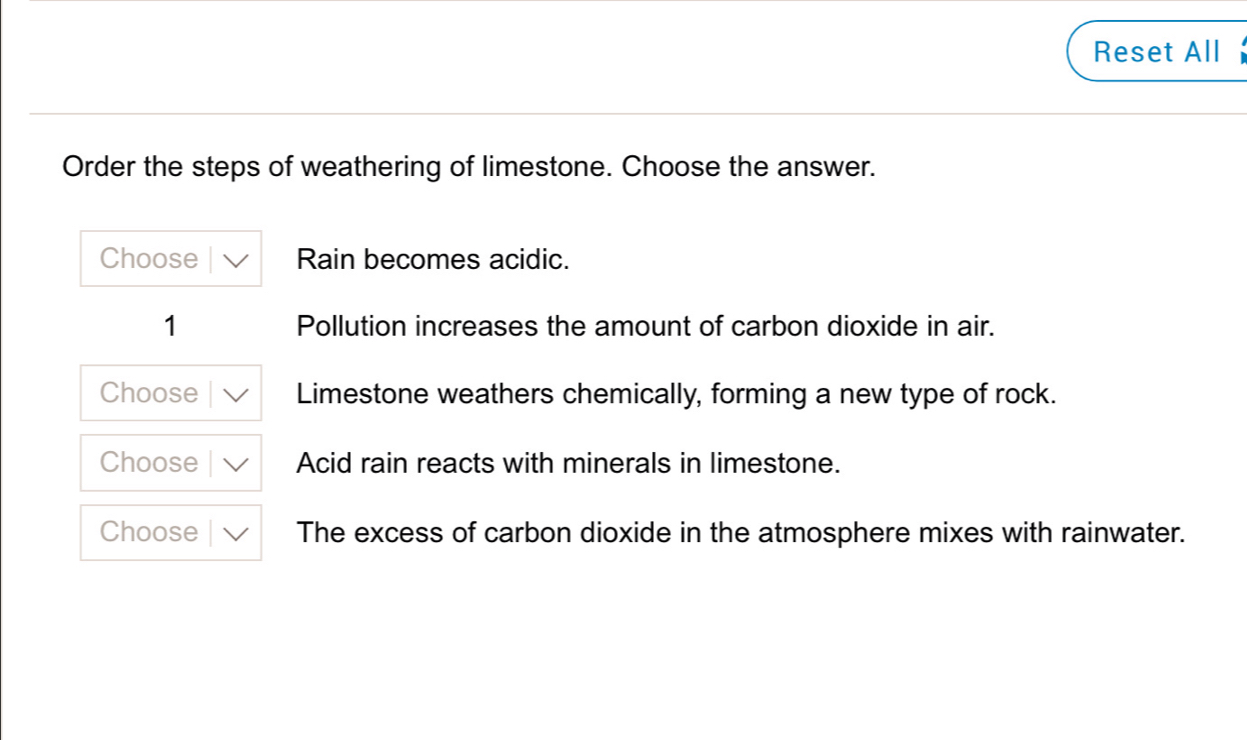Select the "Limestone weathers chemically" statement text

tap(677, 394)
